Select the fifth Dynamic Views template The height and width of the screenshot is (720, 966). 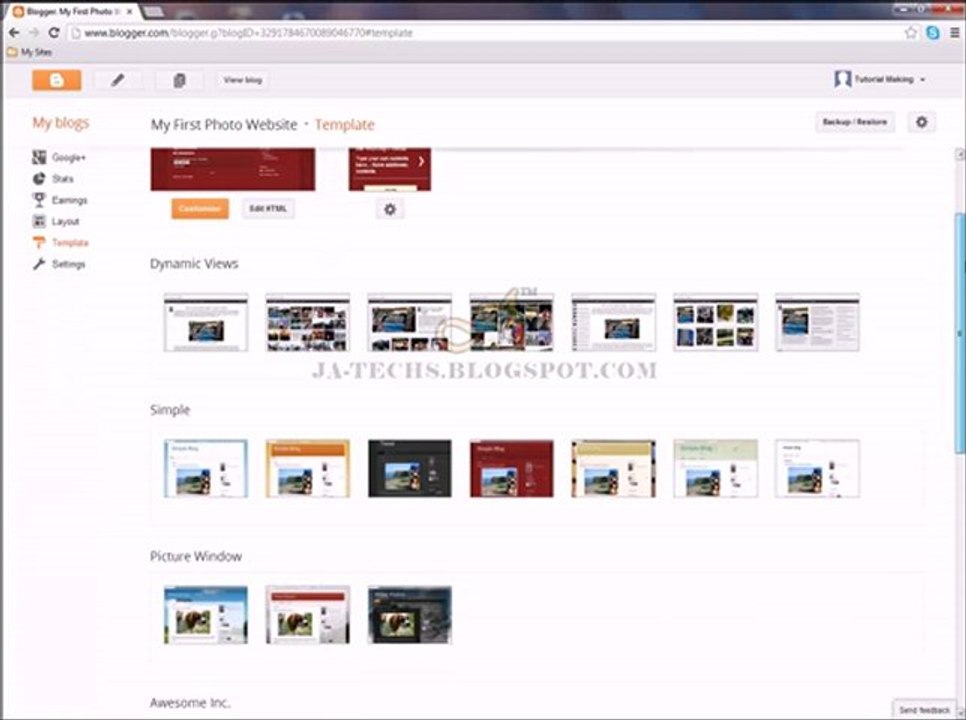tap(614, 323)
